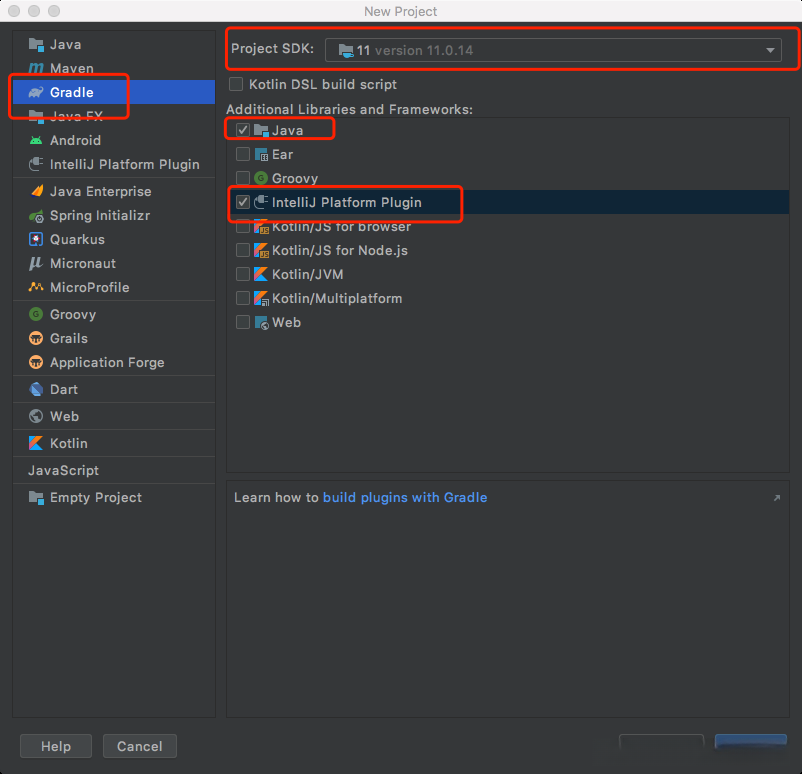Click the version 11.0.14 text
The image size is (802, 774).
(424, 50)
